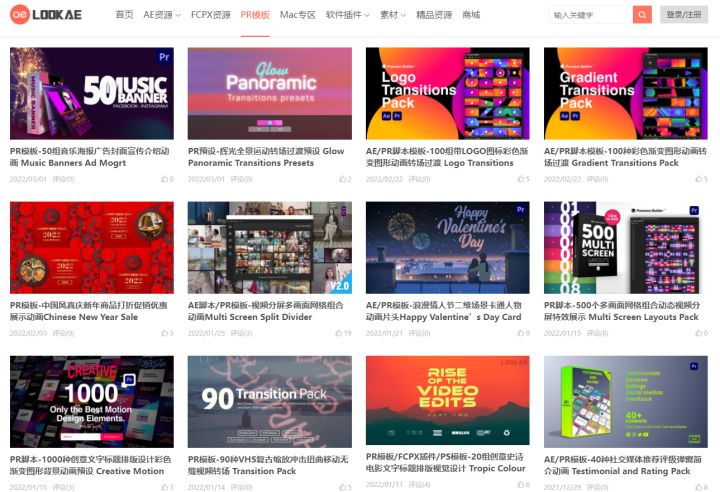Open the V2.0 multi screen split thumbnail

point(270,248)
